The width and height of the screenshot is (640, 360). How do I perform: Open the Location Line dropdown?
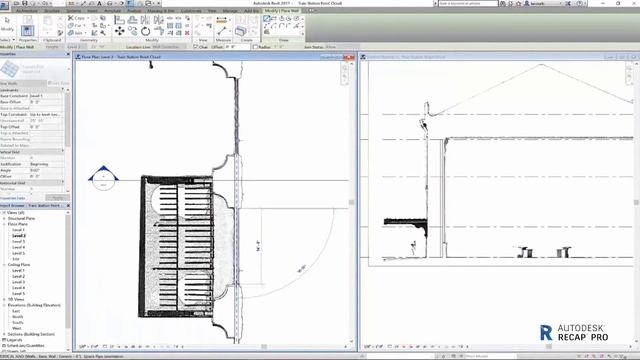click(168, 47)
